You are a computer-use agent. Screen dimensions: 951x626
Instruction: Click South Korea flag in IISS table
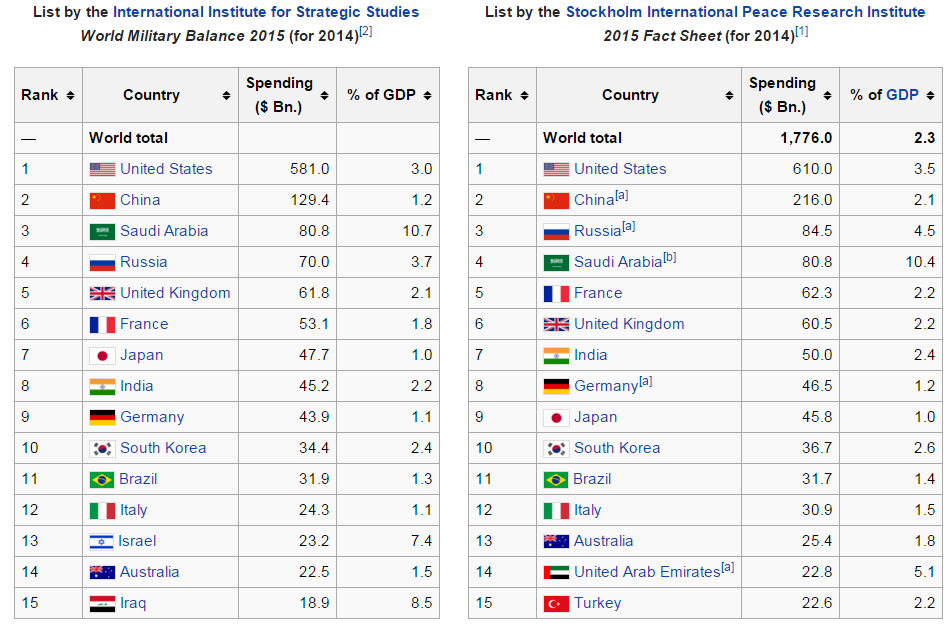click(102, 449)
